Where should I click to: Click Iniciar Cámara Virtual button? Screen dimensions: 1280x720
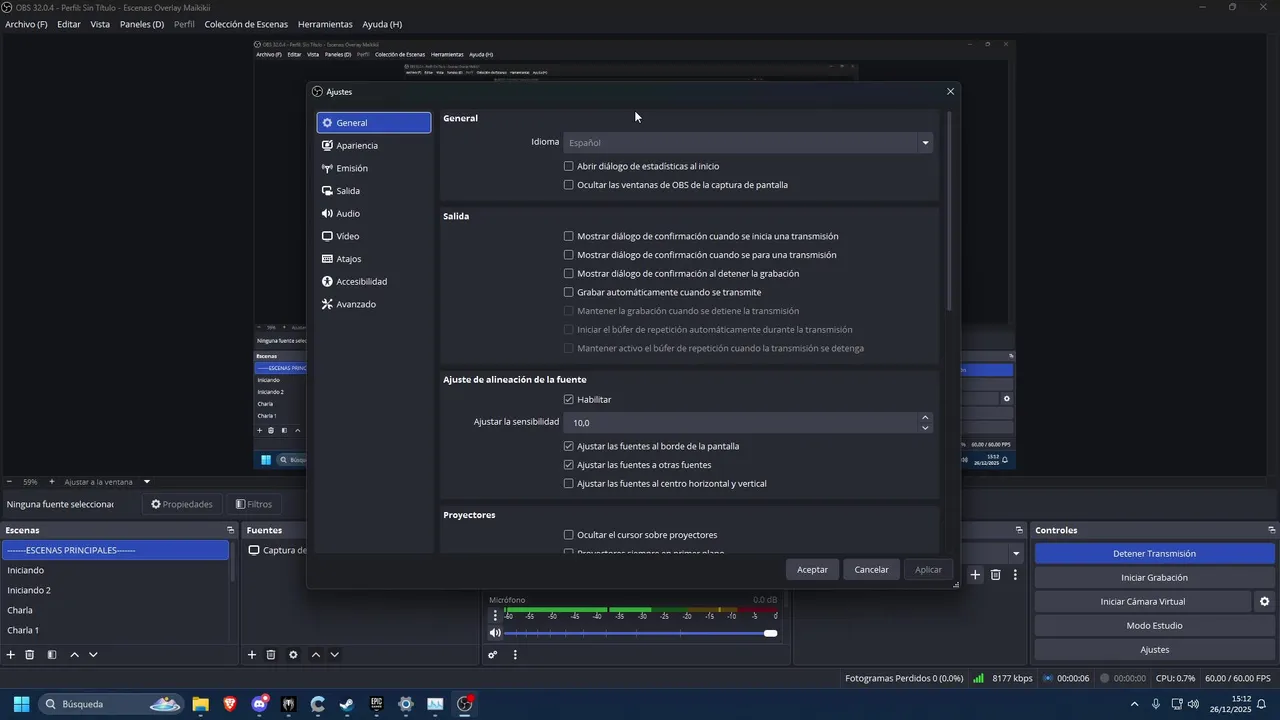[x=1143, y=602]
